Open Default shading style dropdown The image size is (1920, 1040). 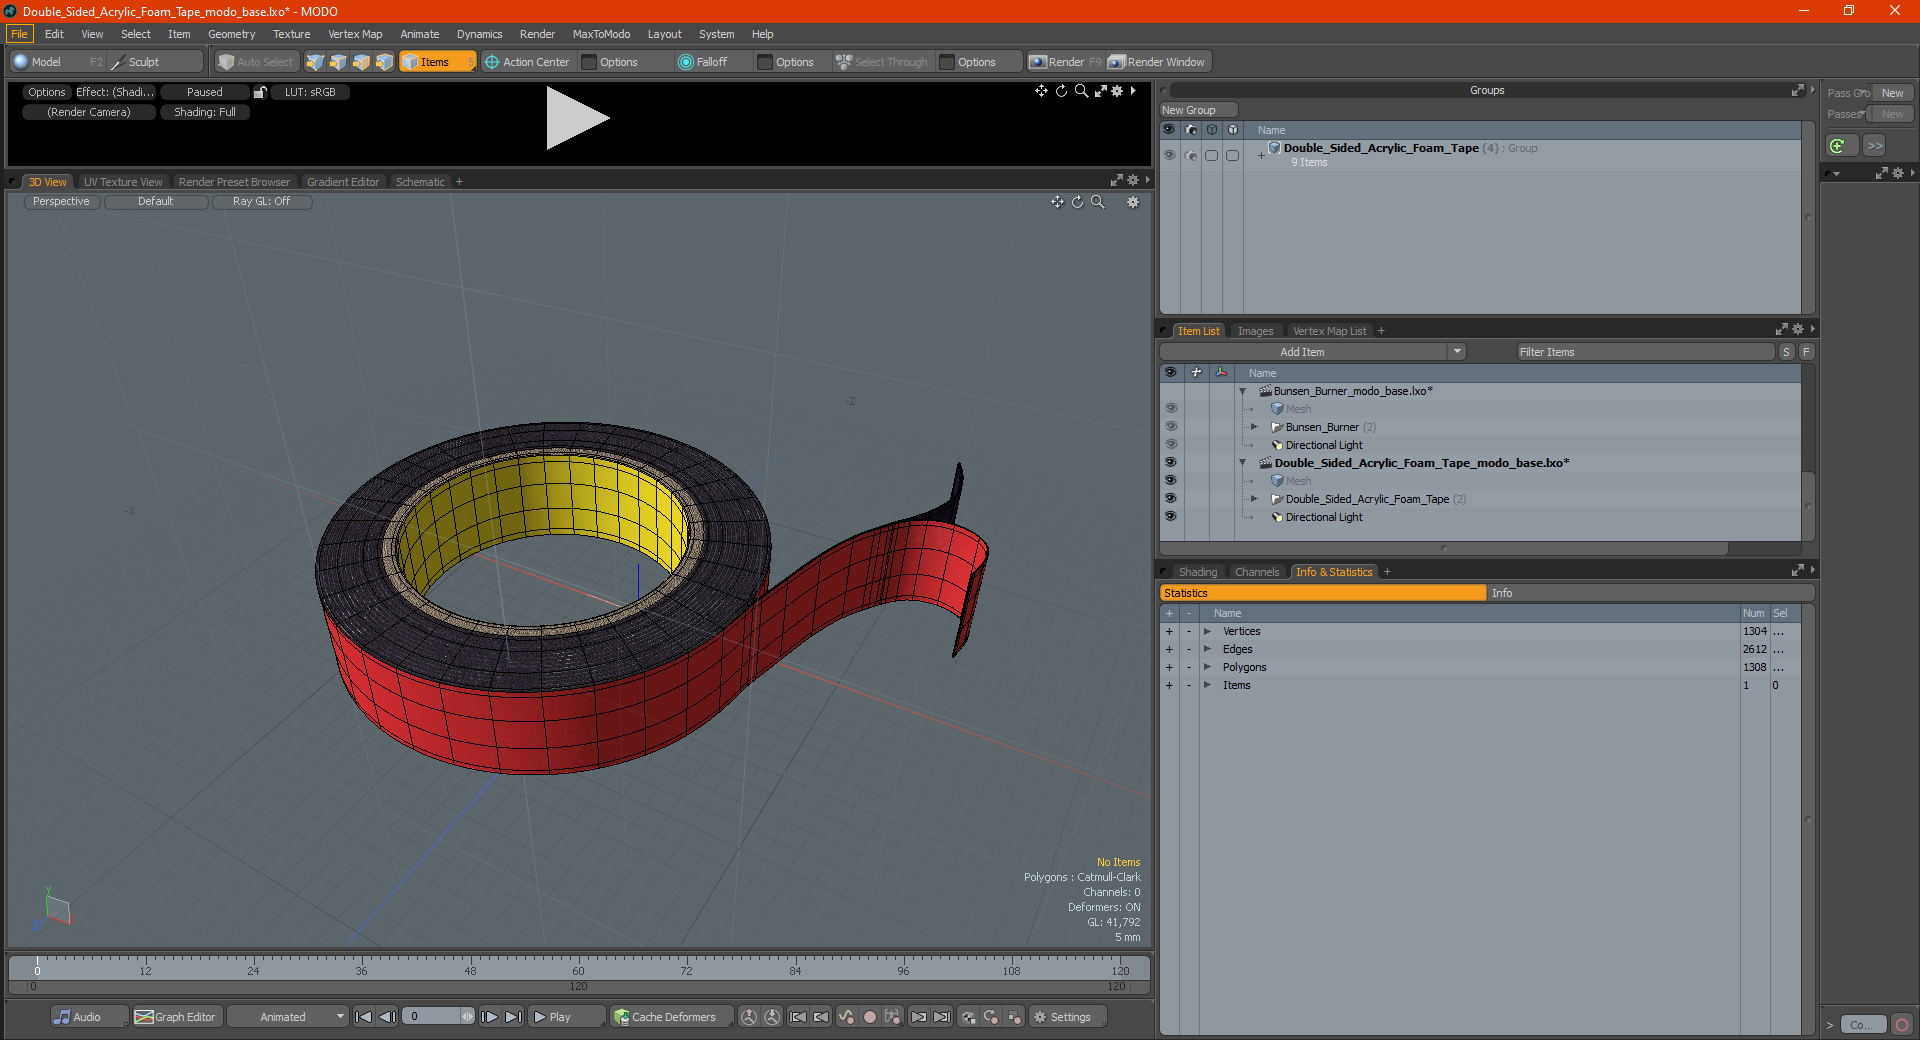coord(156,201)
